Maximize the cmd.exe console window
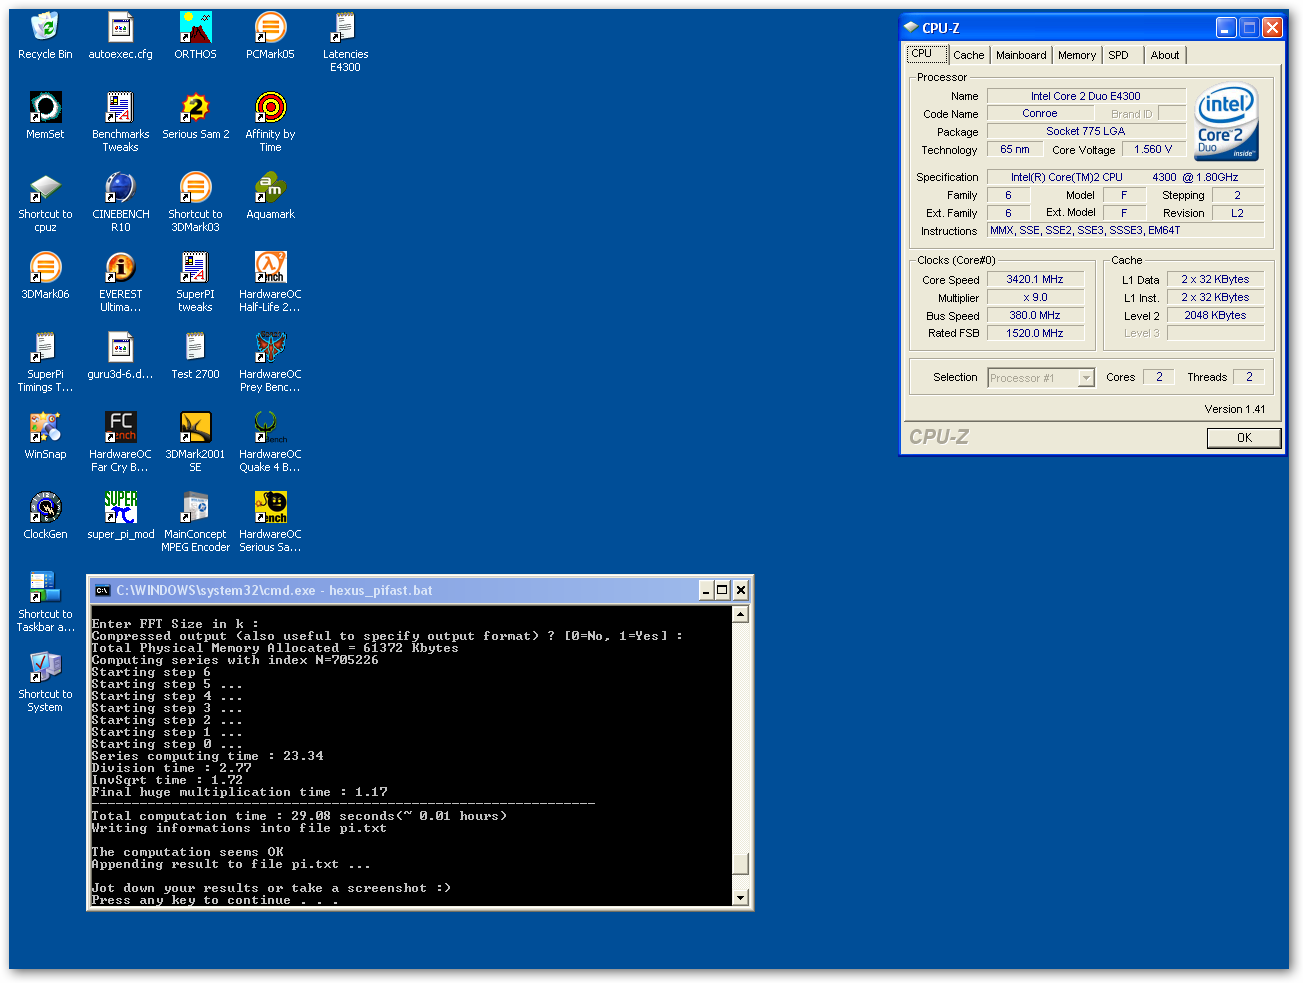The image size is (1303, 983). [x=722, y=590]
